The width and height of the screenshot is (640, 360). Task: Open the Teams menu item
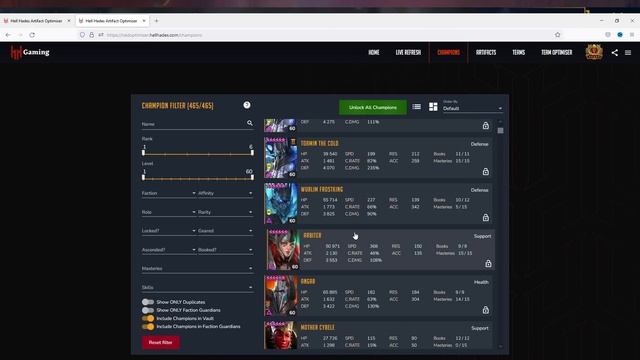[x=518, y=53]
